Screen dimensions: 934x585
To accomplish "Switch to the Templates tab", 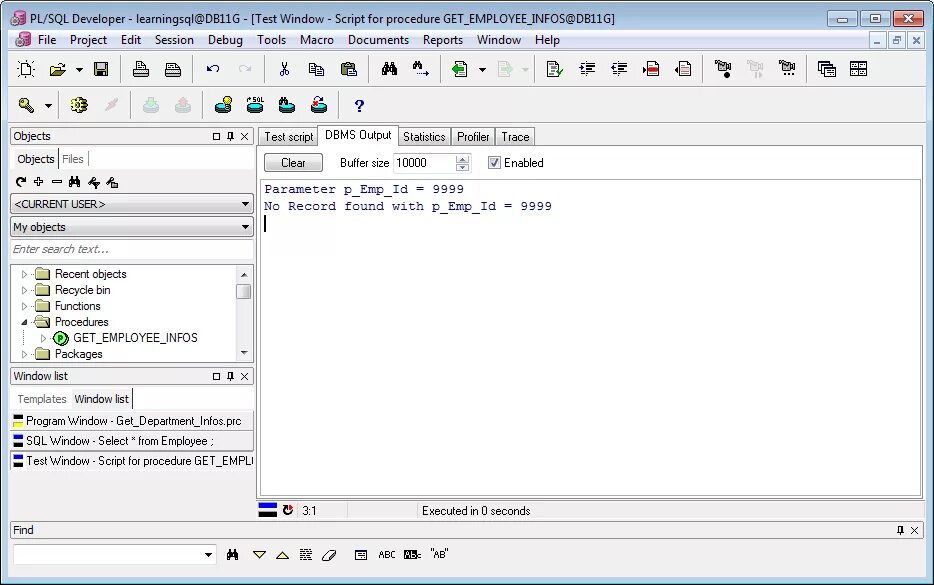I will coord(42,399).
